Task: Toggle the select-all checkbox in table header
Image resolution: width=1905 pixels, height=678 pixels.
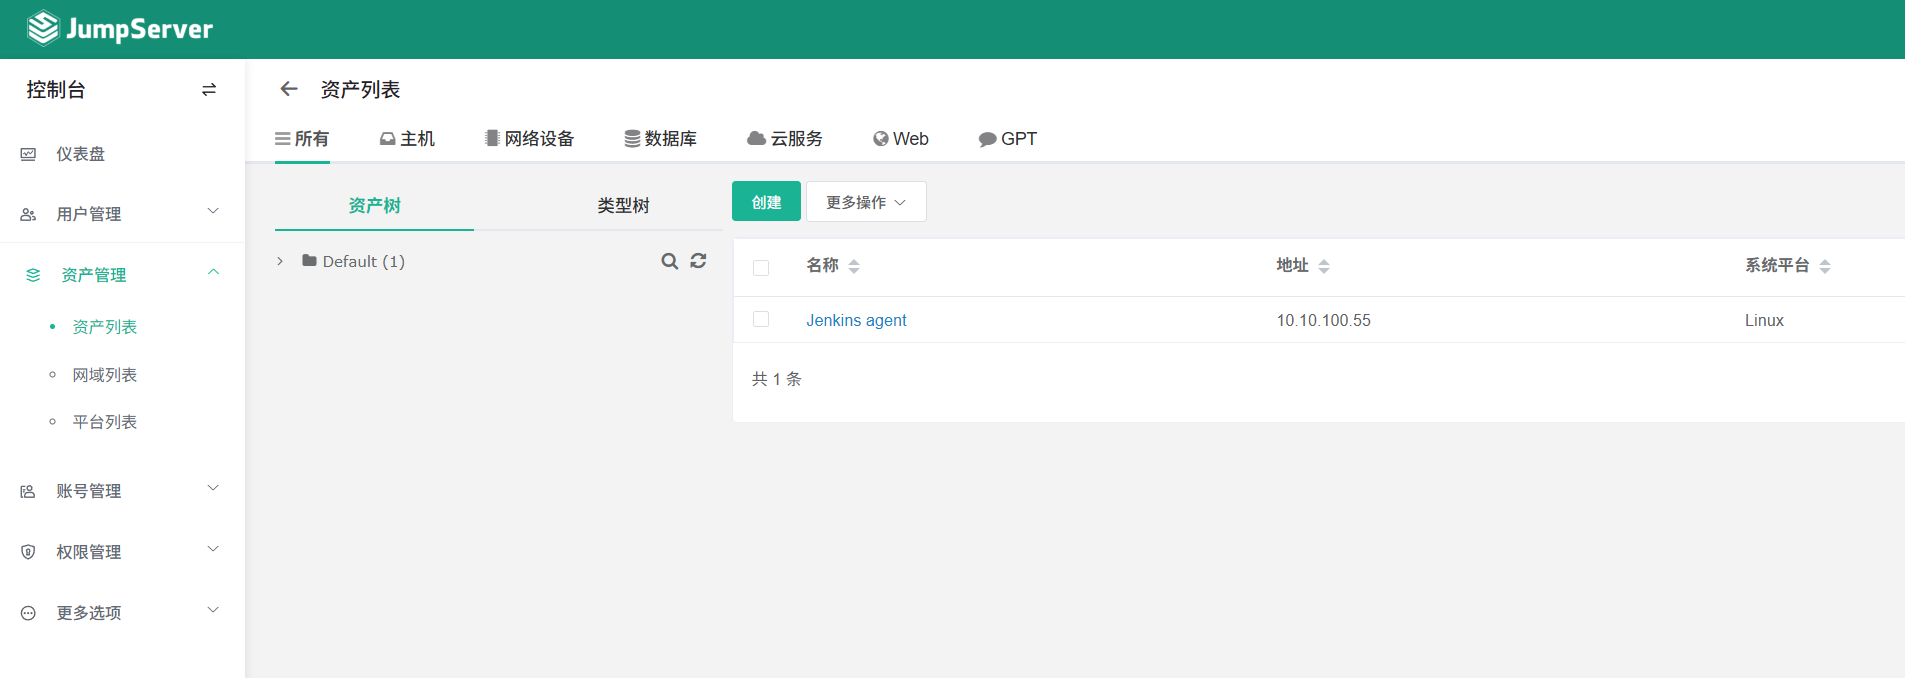Action: [x=761, y=267]
